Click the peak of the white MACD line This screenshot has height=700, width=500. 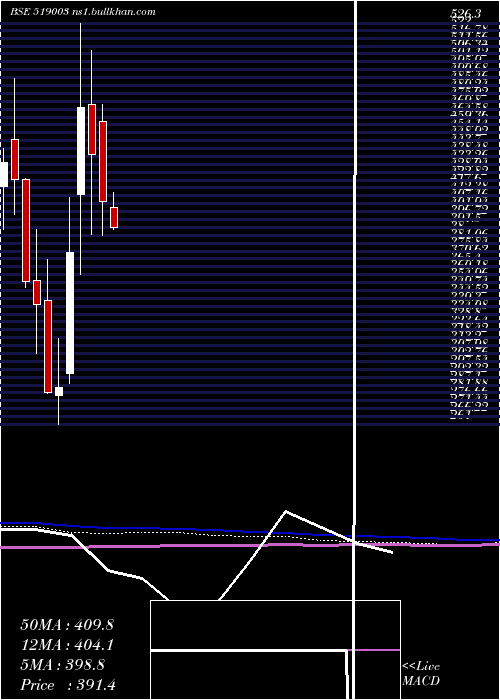[285, 511]
